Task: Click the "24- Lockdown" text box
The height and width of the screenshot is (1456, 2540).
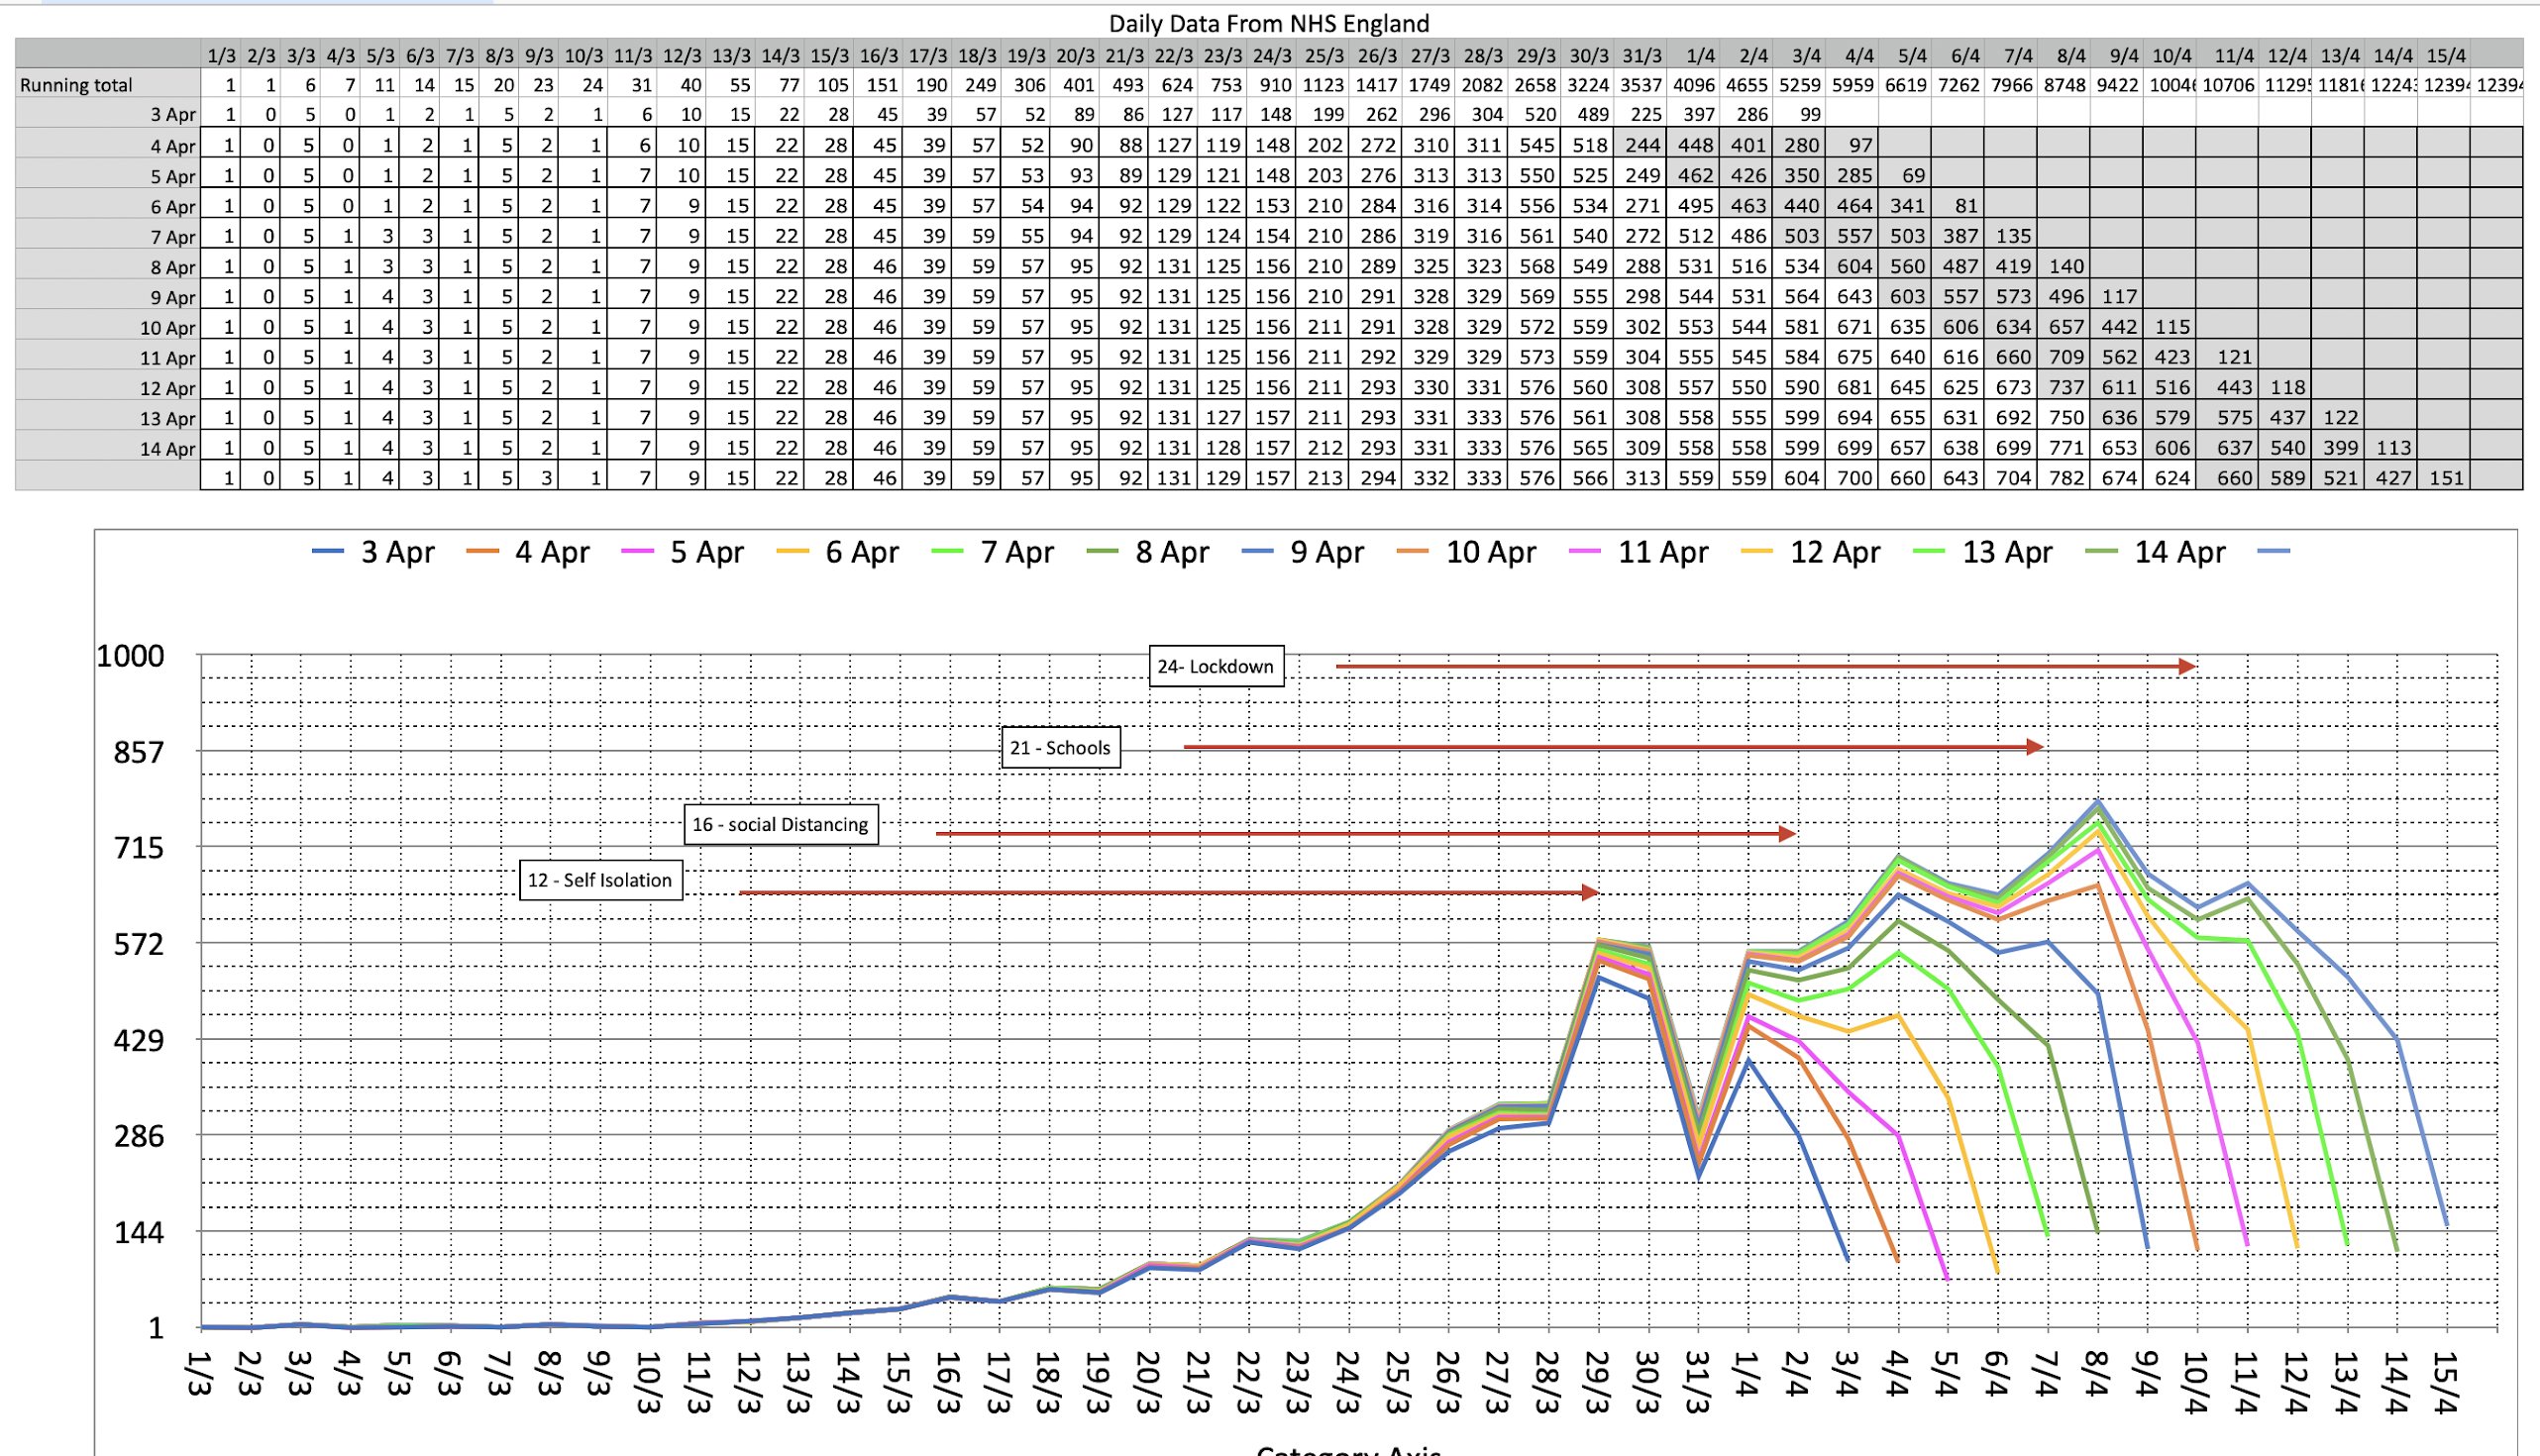Action: point(1215,667)
